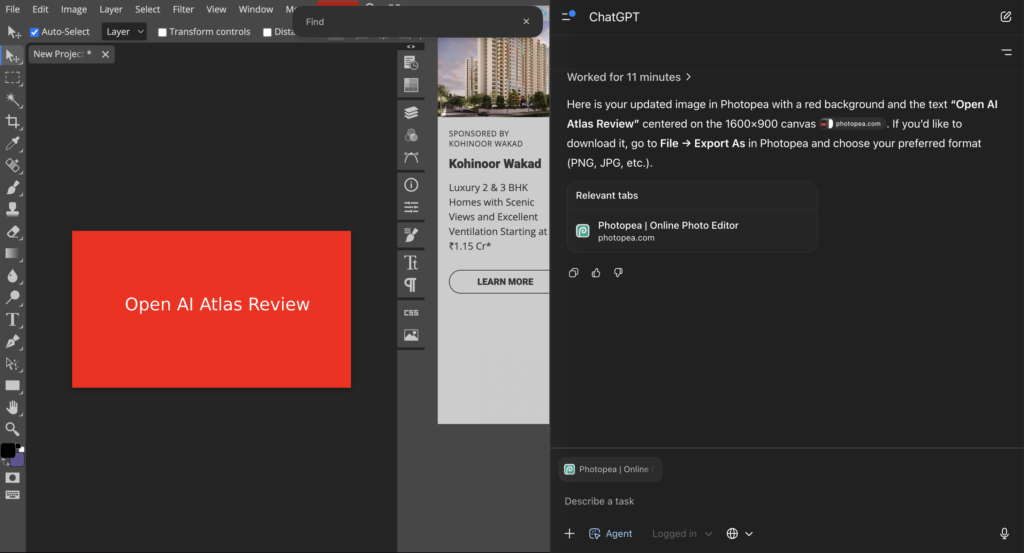The height and width of the screenshot is (553, 1024).
Task: Open the CSS panel icon
Action: tap(411, 313)
